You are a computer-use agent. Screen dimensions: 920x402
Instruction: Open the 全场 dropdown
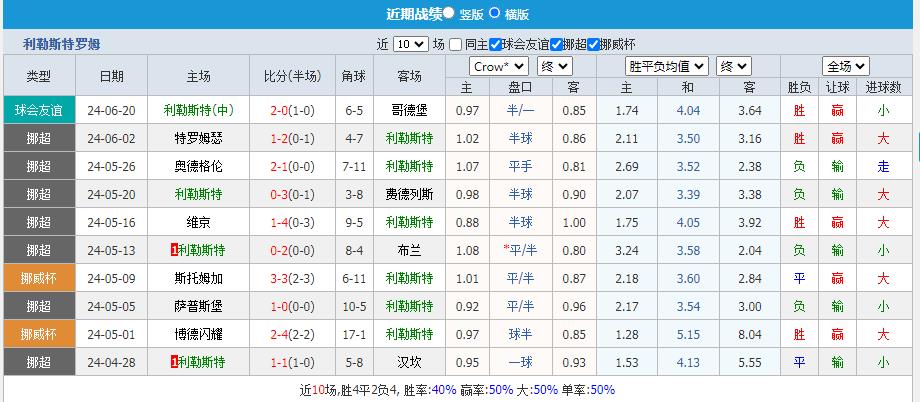(x=845, y=67)
